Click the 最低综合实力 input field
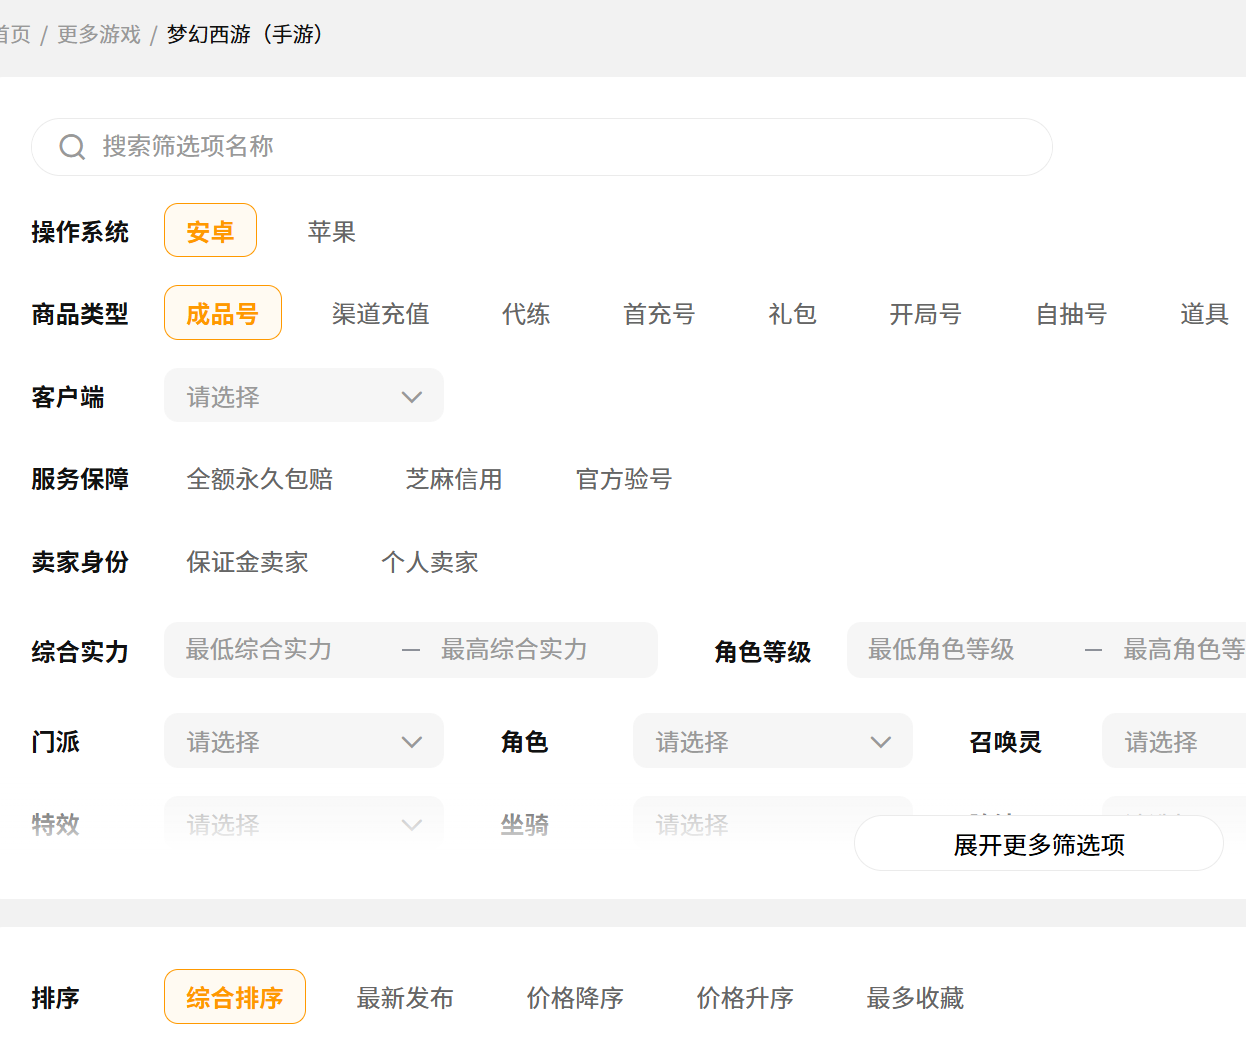 pyautogui.click(x=280, y=650)
